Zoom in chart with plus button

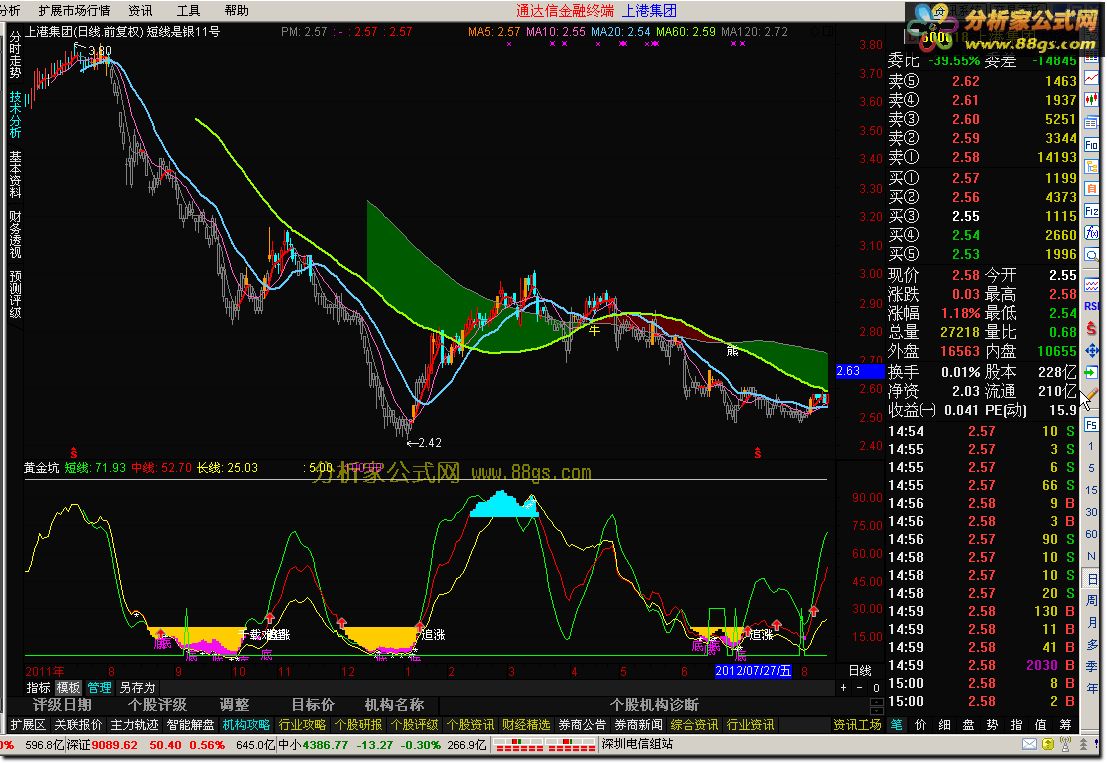pos(844,687)
